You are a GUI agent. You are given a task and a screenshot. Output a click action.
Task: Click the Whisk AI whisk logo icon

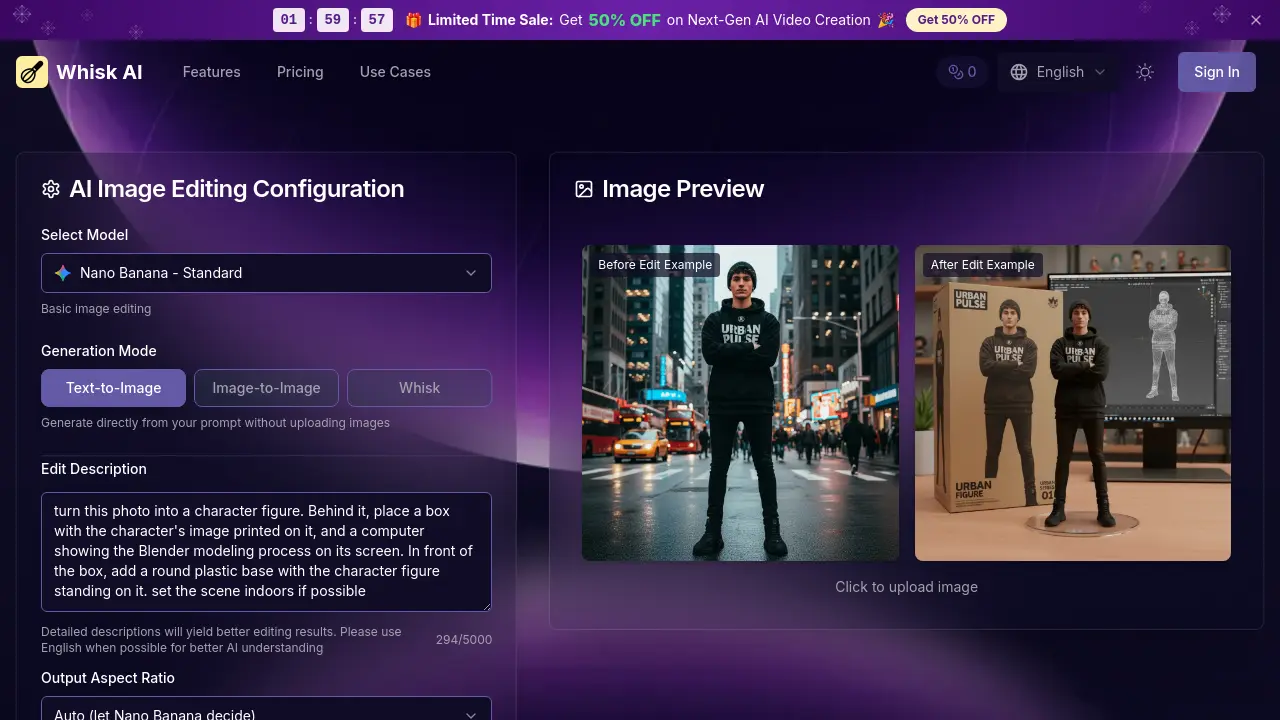[x=32, y=72]
